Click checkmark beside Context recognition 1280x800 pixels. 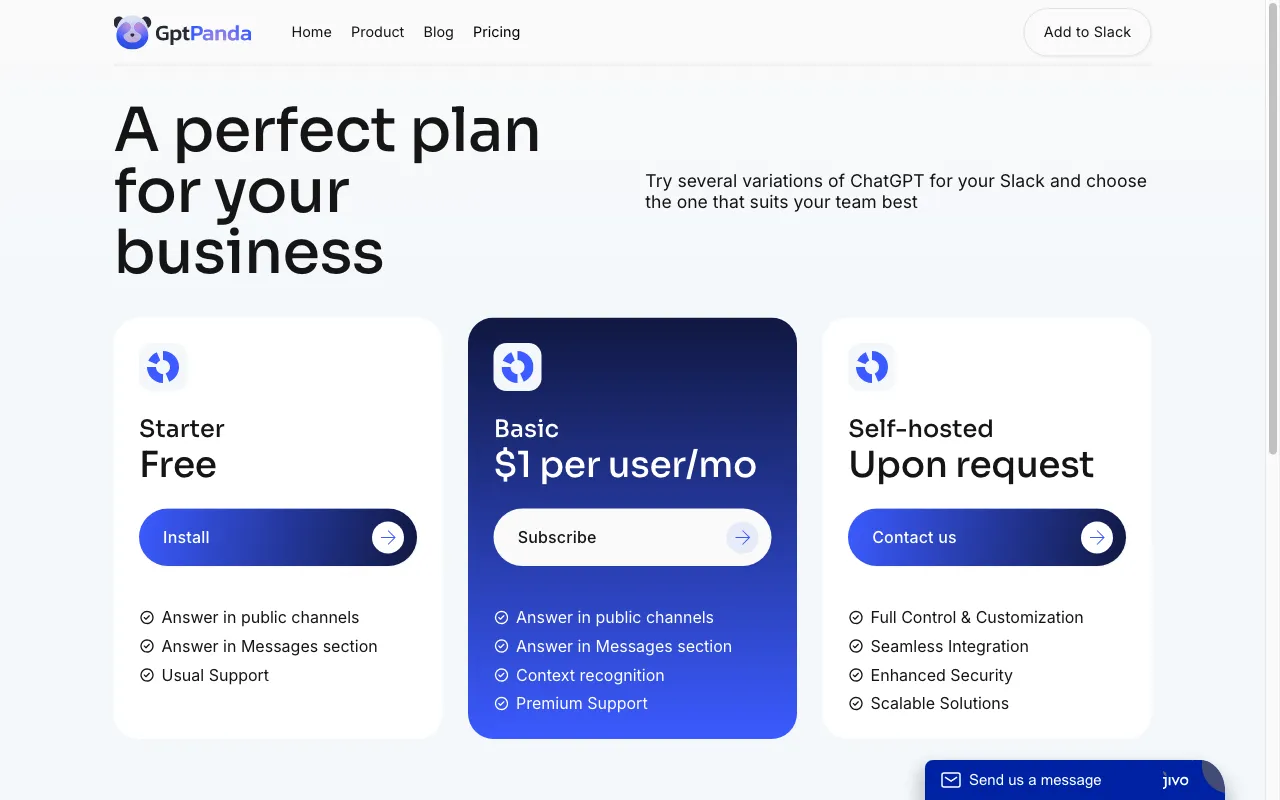click(x=502, y=675)
